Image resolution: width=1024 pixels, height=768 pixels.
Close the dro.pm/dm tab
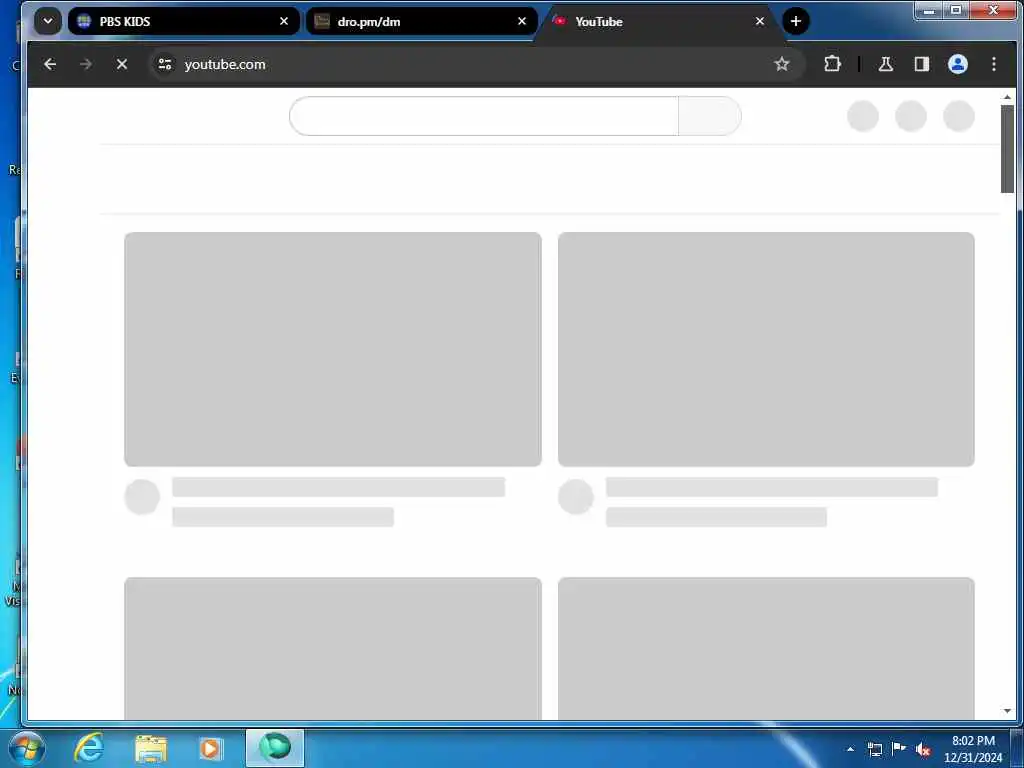tap(522, 21)
